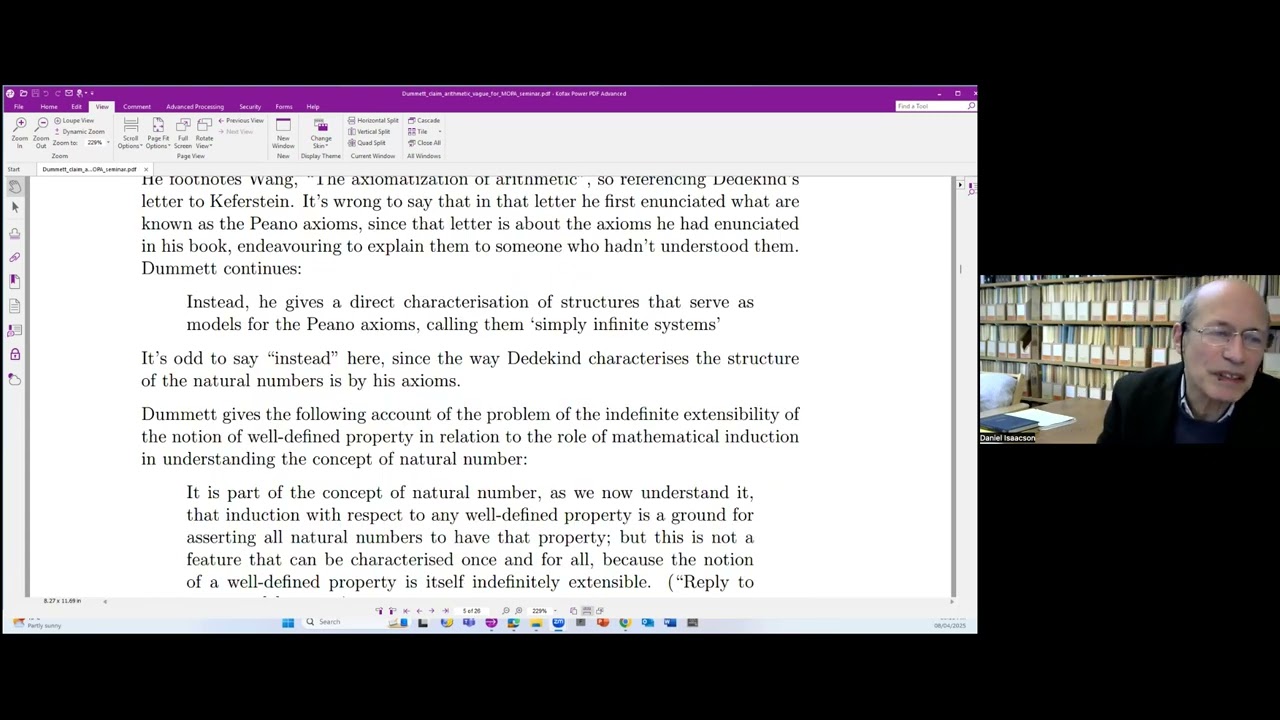Select the arrow select tool in sidebar
The width and height of the screenshot is (1280, 720).
[x=15, y=208]
